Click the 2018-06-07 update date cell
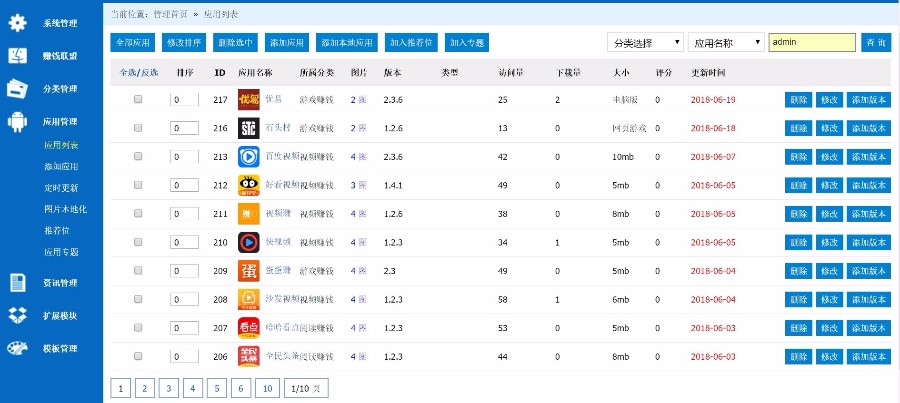Image resolution: width=900 pixels, height=403 pixels. click(x=713, y=157)
